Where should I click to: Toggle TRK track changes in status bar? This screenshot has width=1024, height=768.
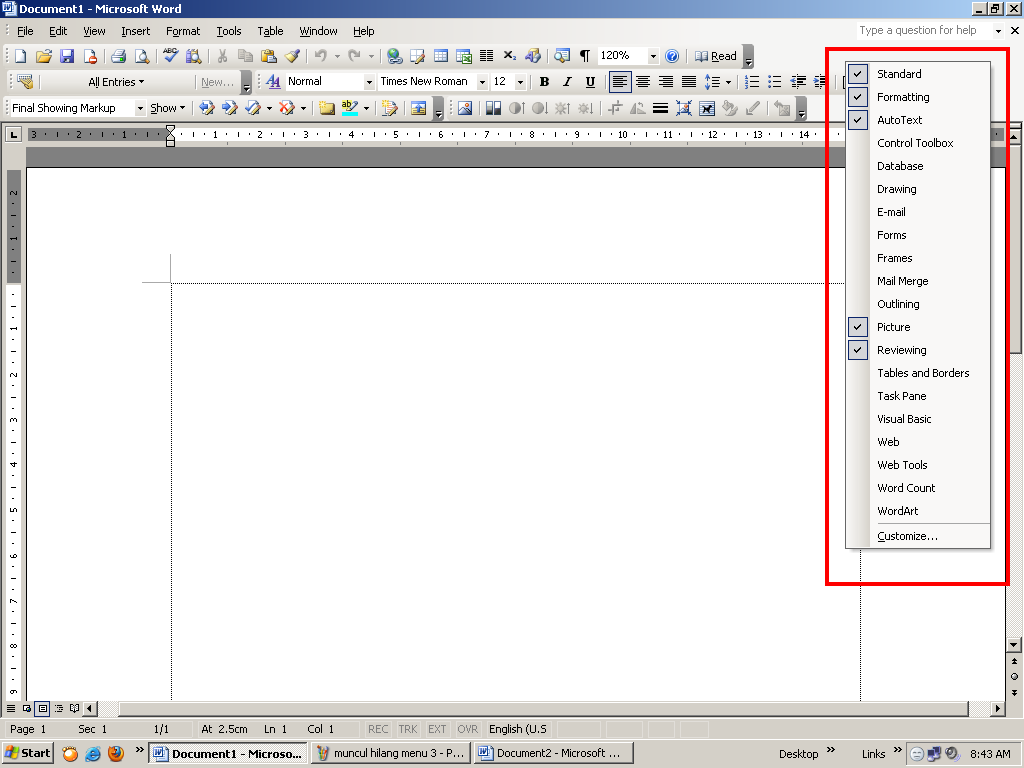[x=408, y=729]
